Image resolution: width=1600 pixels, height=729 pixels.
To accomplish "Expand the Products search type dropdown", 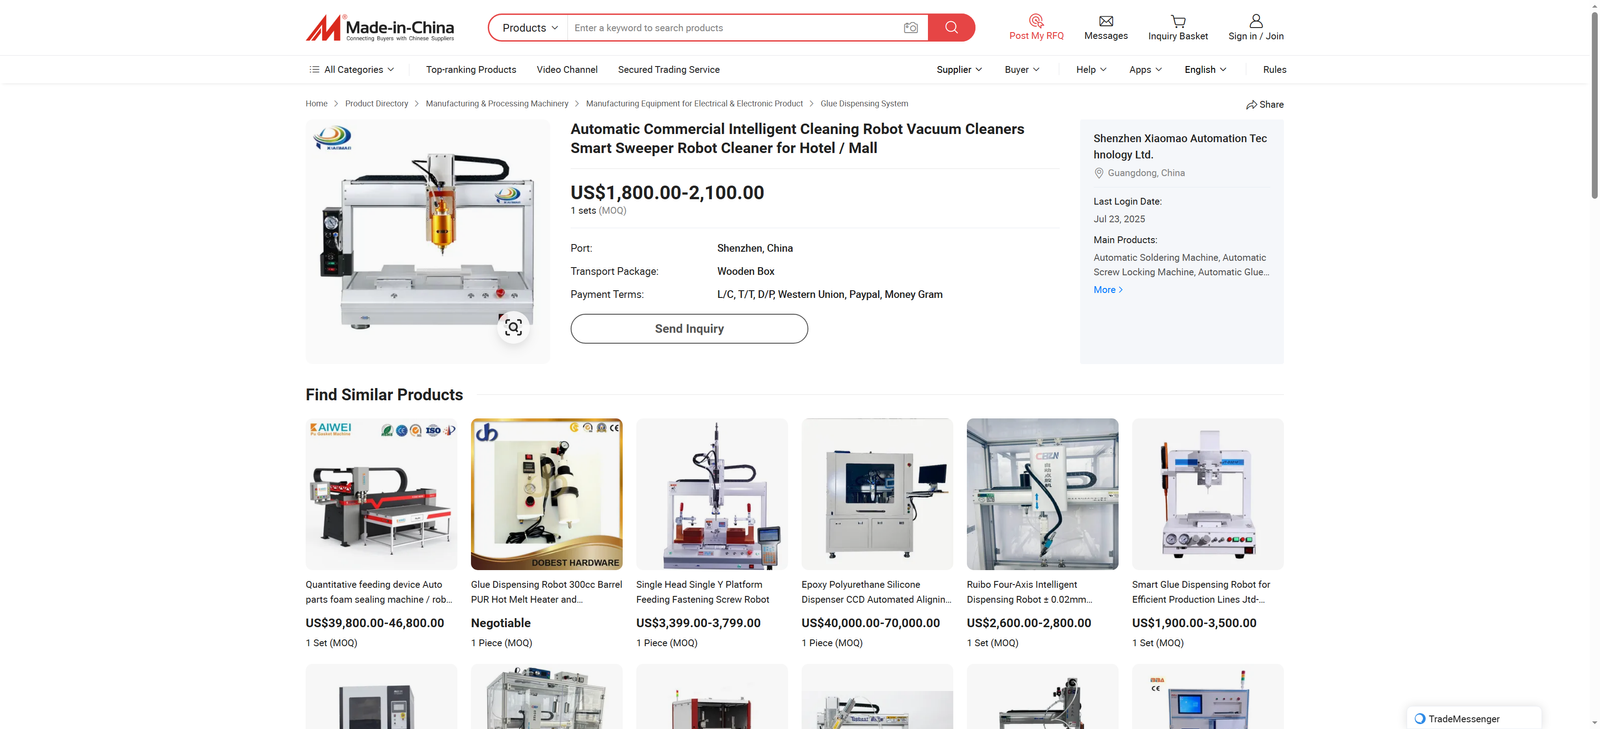I will 529,28.
